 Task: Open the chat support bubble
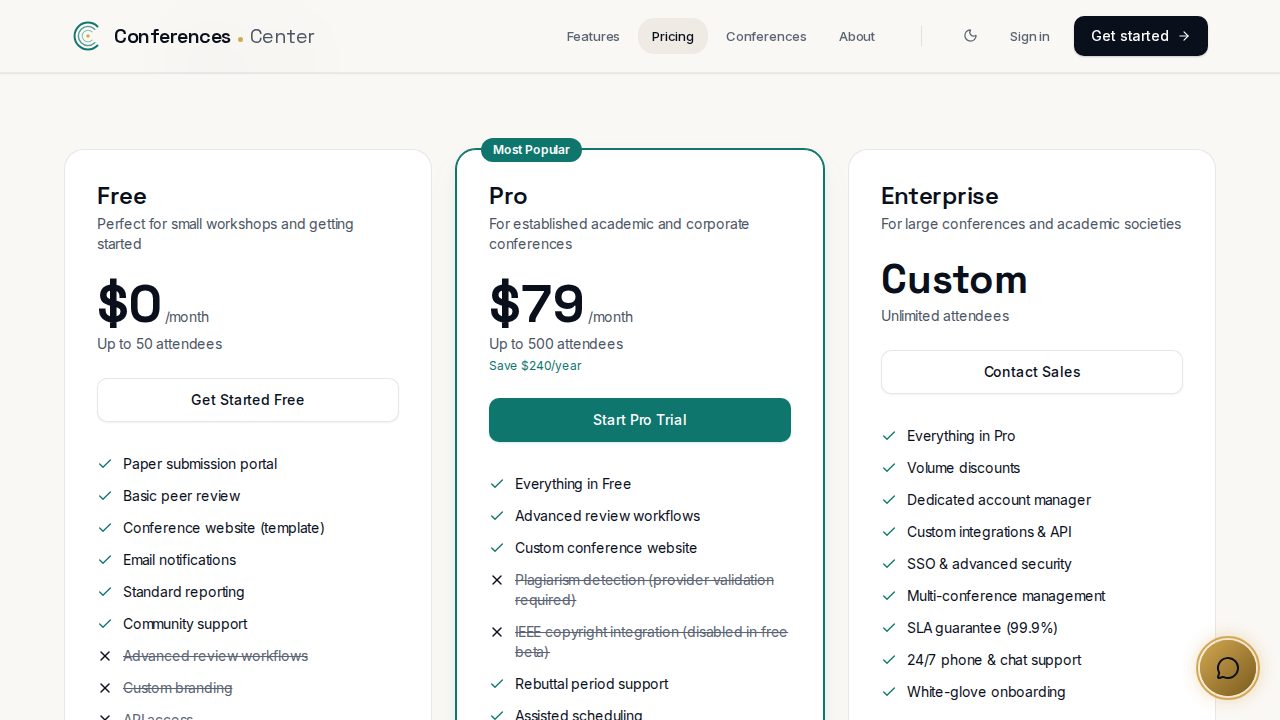1228,668
